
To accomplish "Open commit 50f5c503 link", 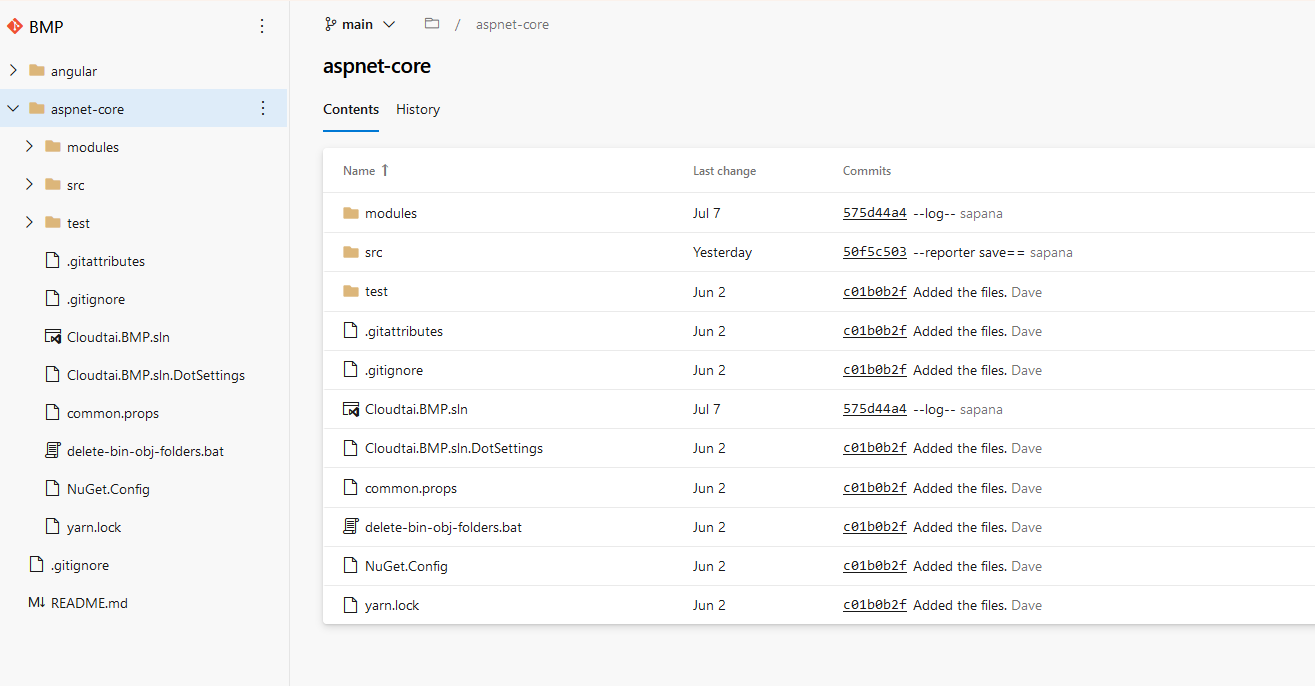I will click(874, 252).
